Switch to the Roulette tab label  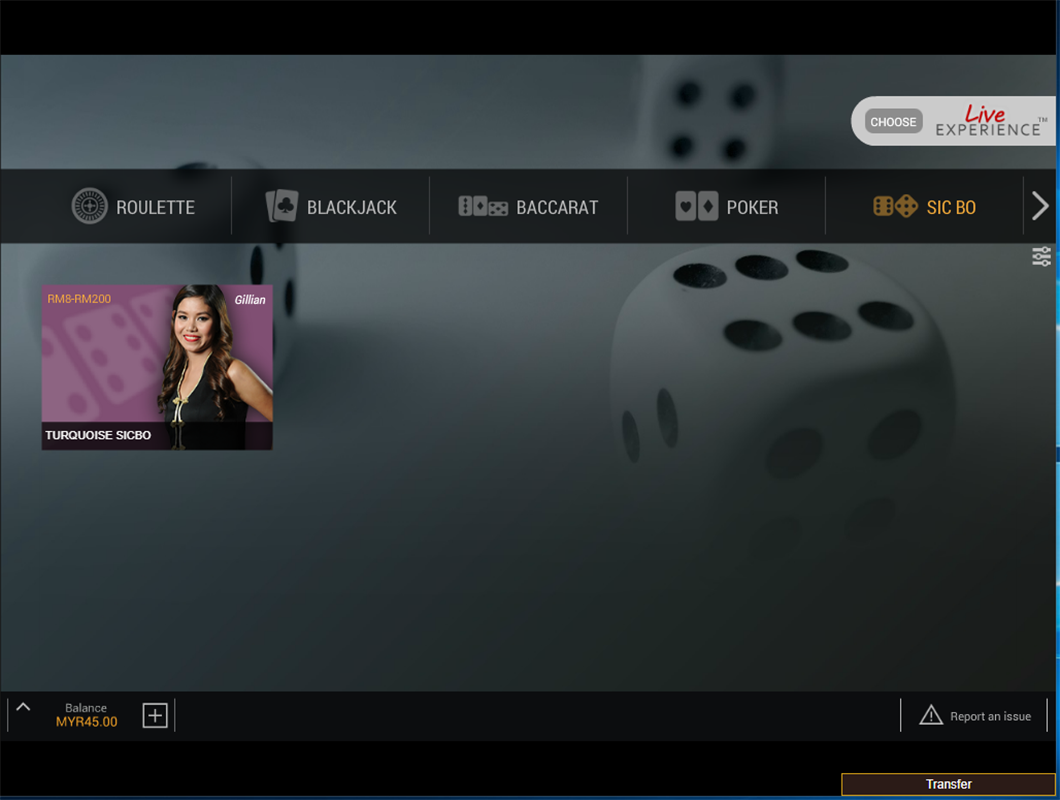coord(155,207)
